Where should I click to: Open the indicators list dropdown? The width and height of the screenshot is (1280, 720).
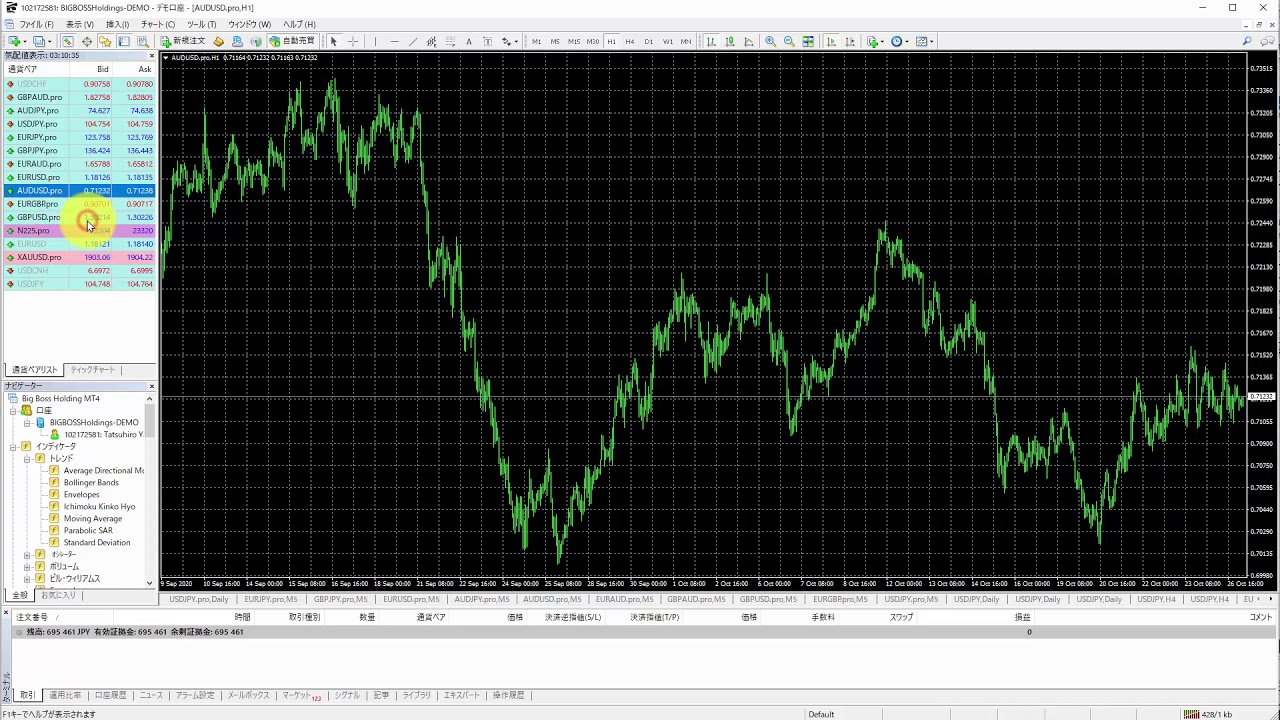tap(875, 41)
